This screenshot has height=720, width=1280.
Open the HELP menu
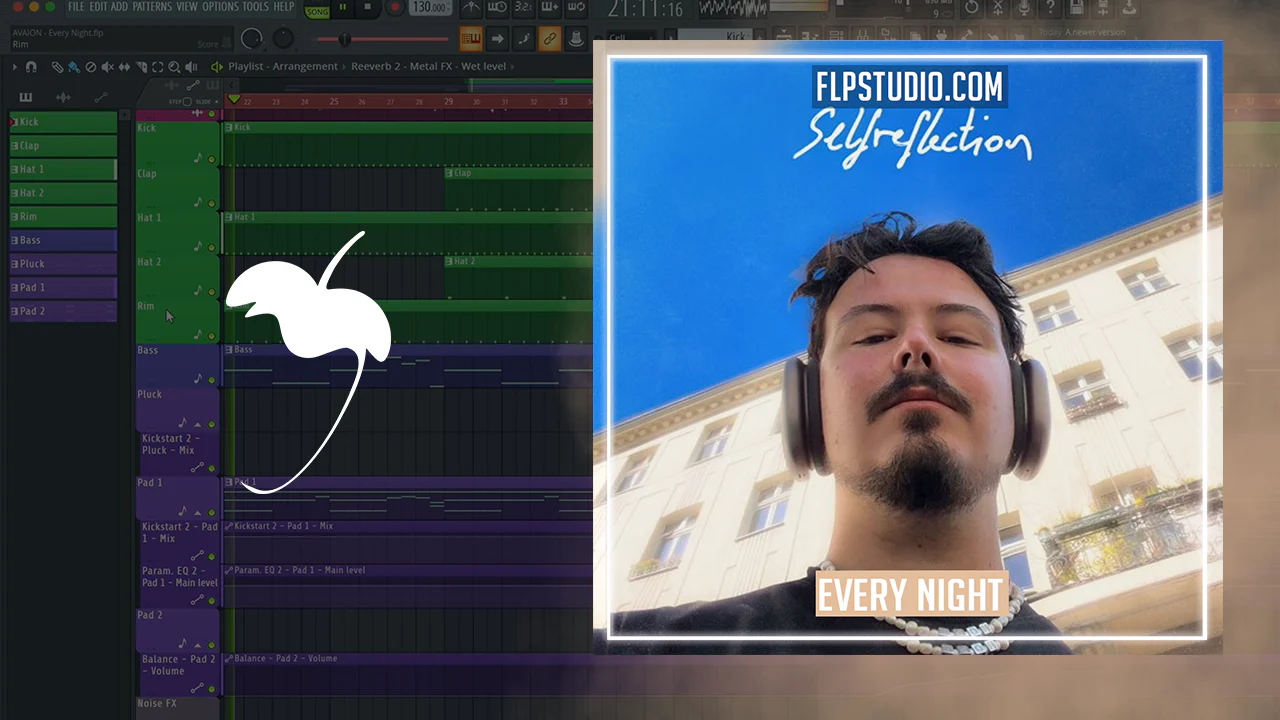(284, 7)
